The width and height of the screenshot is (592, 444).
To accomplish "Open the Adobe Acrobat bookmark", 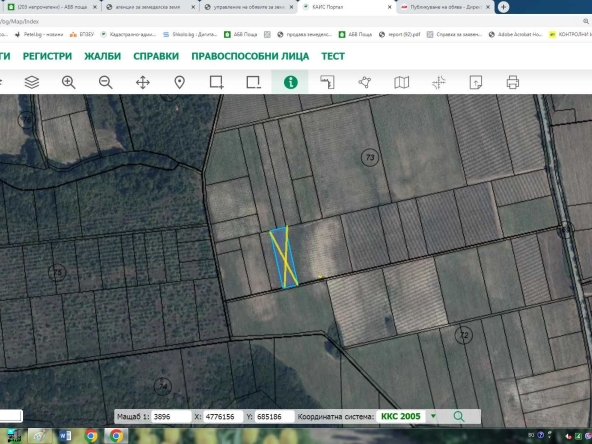I will [x=515, y=34].
